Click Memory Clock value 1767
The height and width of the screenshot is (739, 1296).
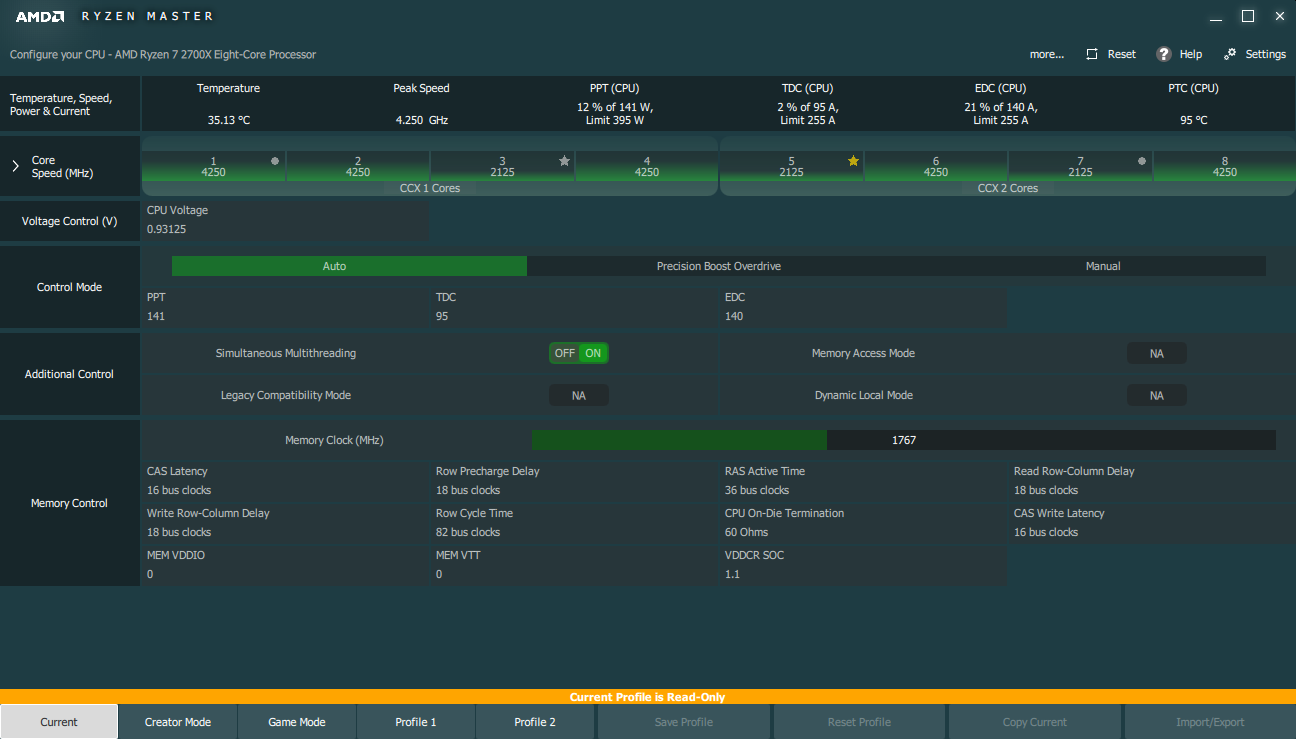pyautogui.click(x=904, y=440)
